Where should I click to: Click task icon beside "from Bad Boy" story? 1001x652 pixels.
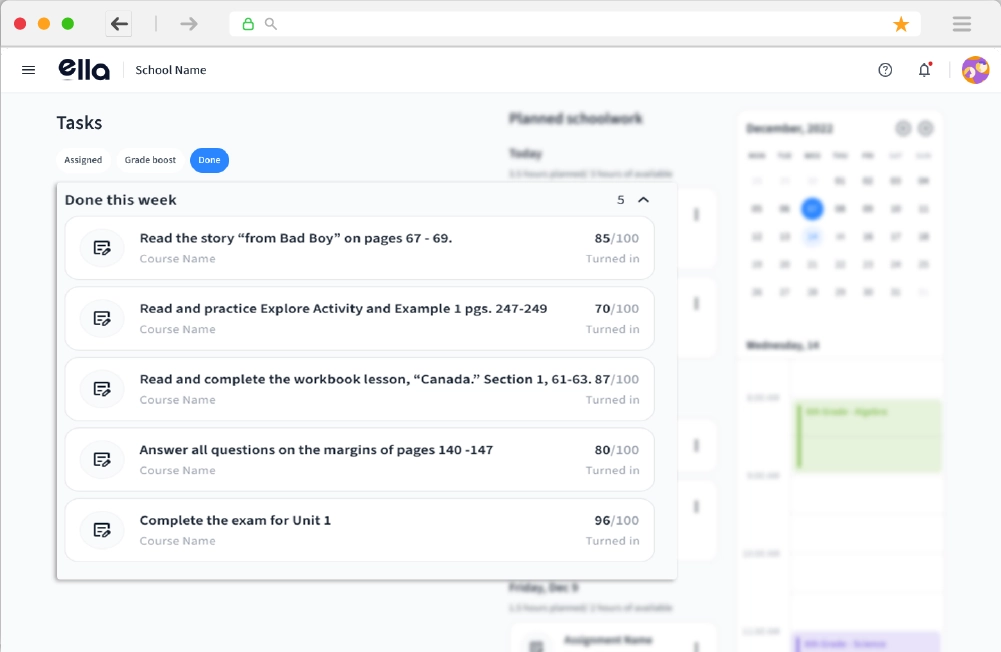102,248
